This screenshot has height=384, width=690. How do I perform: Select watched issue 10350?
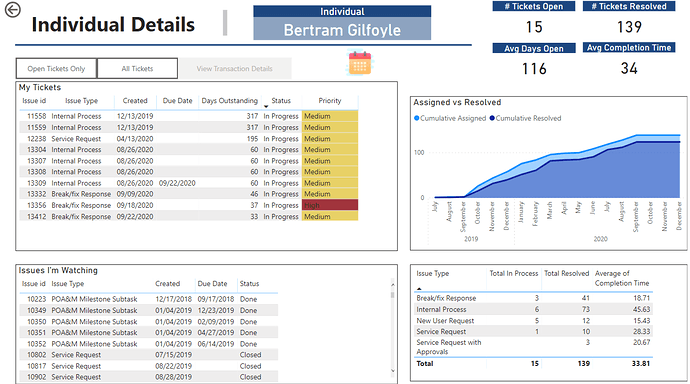point(149,322)
